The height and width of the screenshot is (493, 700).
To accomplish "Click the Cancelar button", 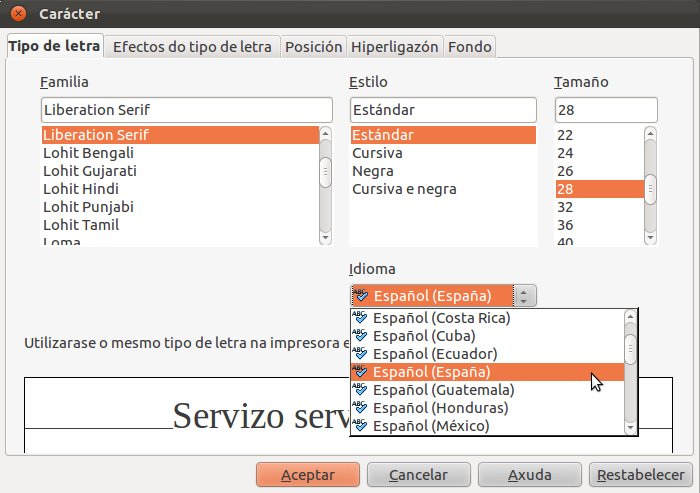I will [x=418, y=475].
